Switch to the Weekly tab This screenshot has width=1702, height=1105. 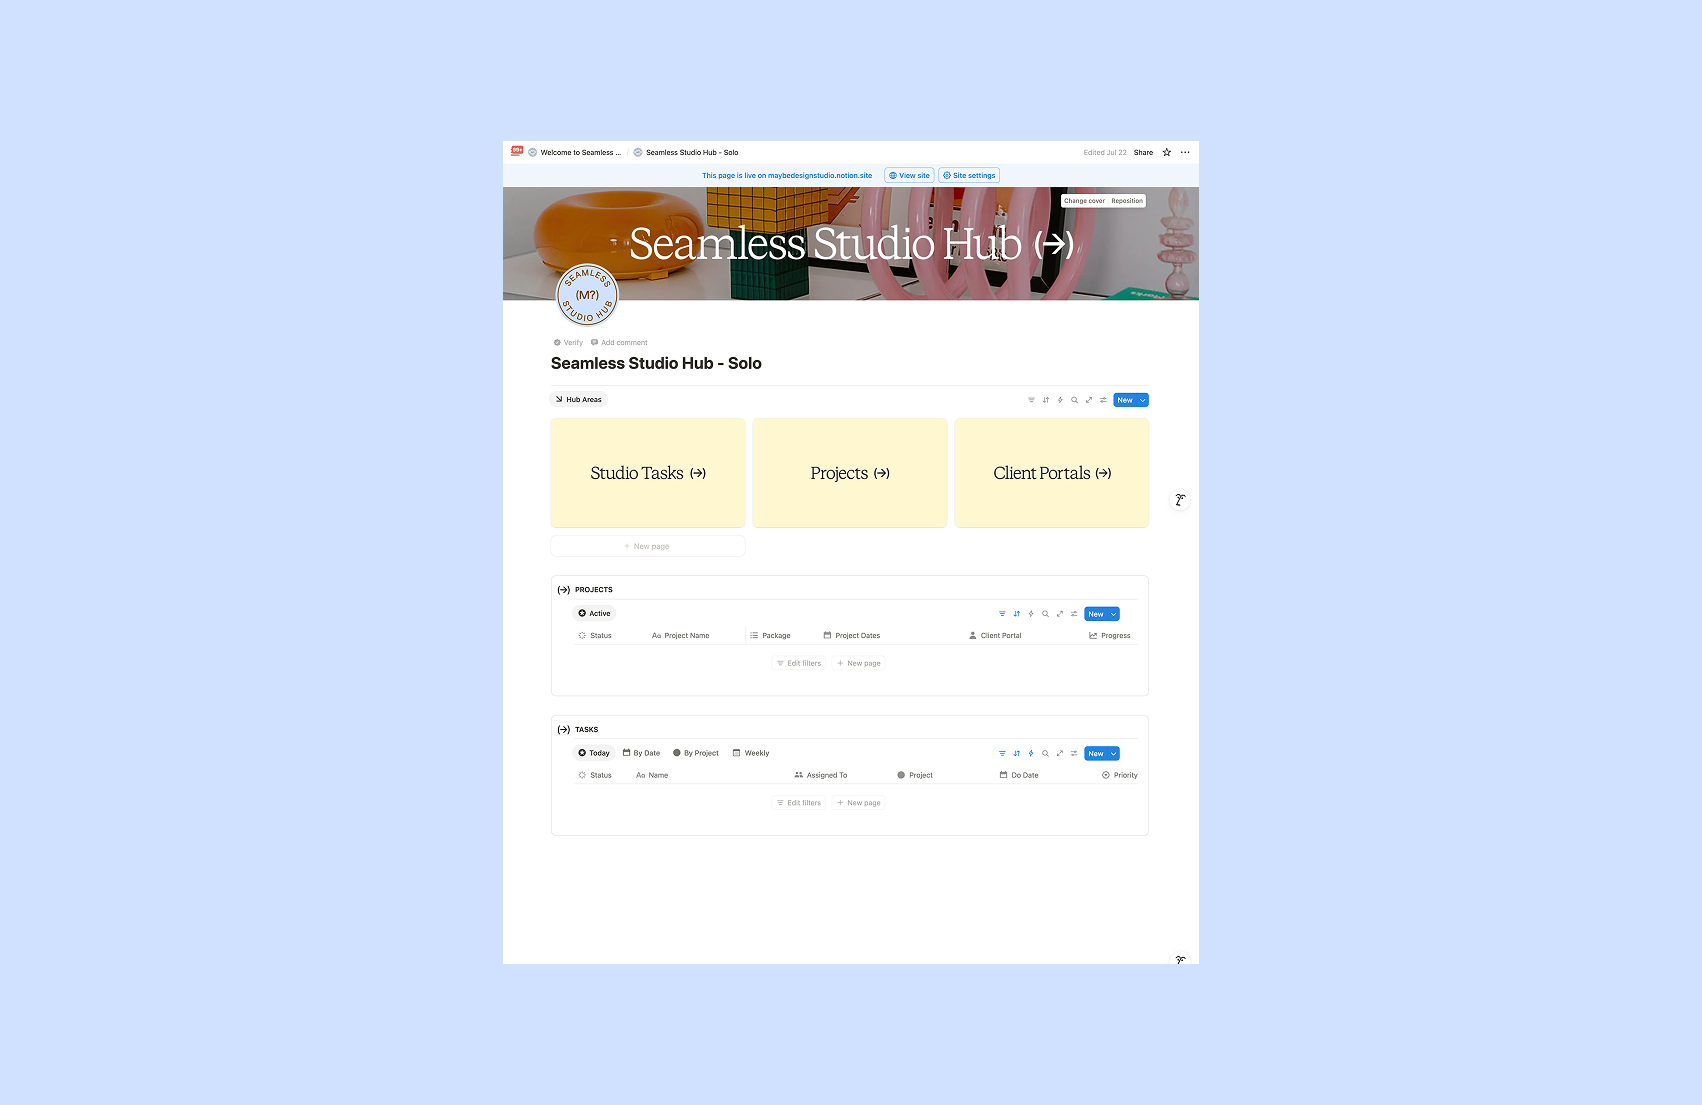coord(751,753)
